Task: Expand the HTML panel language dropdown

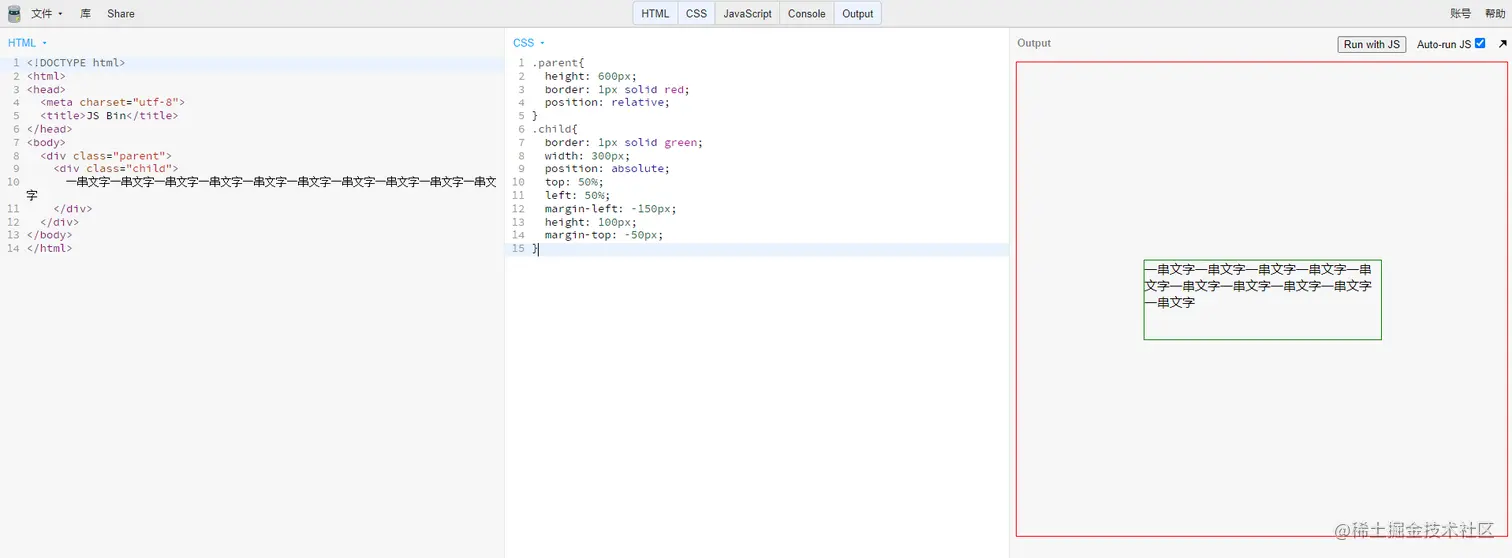Action: point(27,43)
